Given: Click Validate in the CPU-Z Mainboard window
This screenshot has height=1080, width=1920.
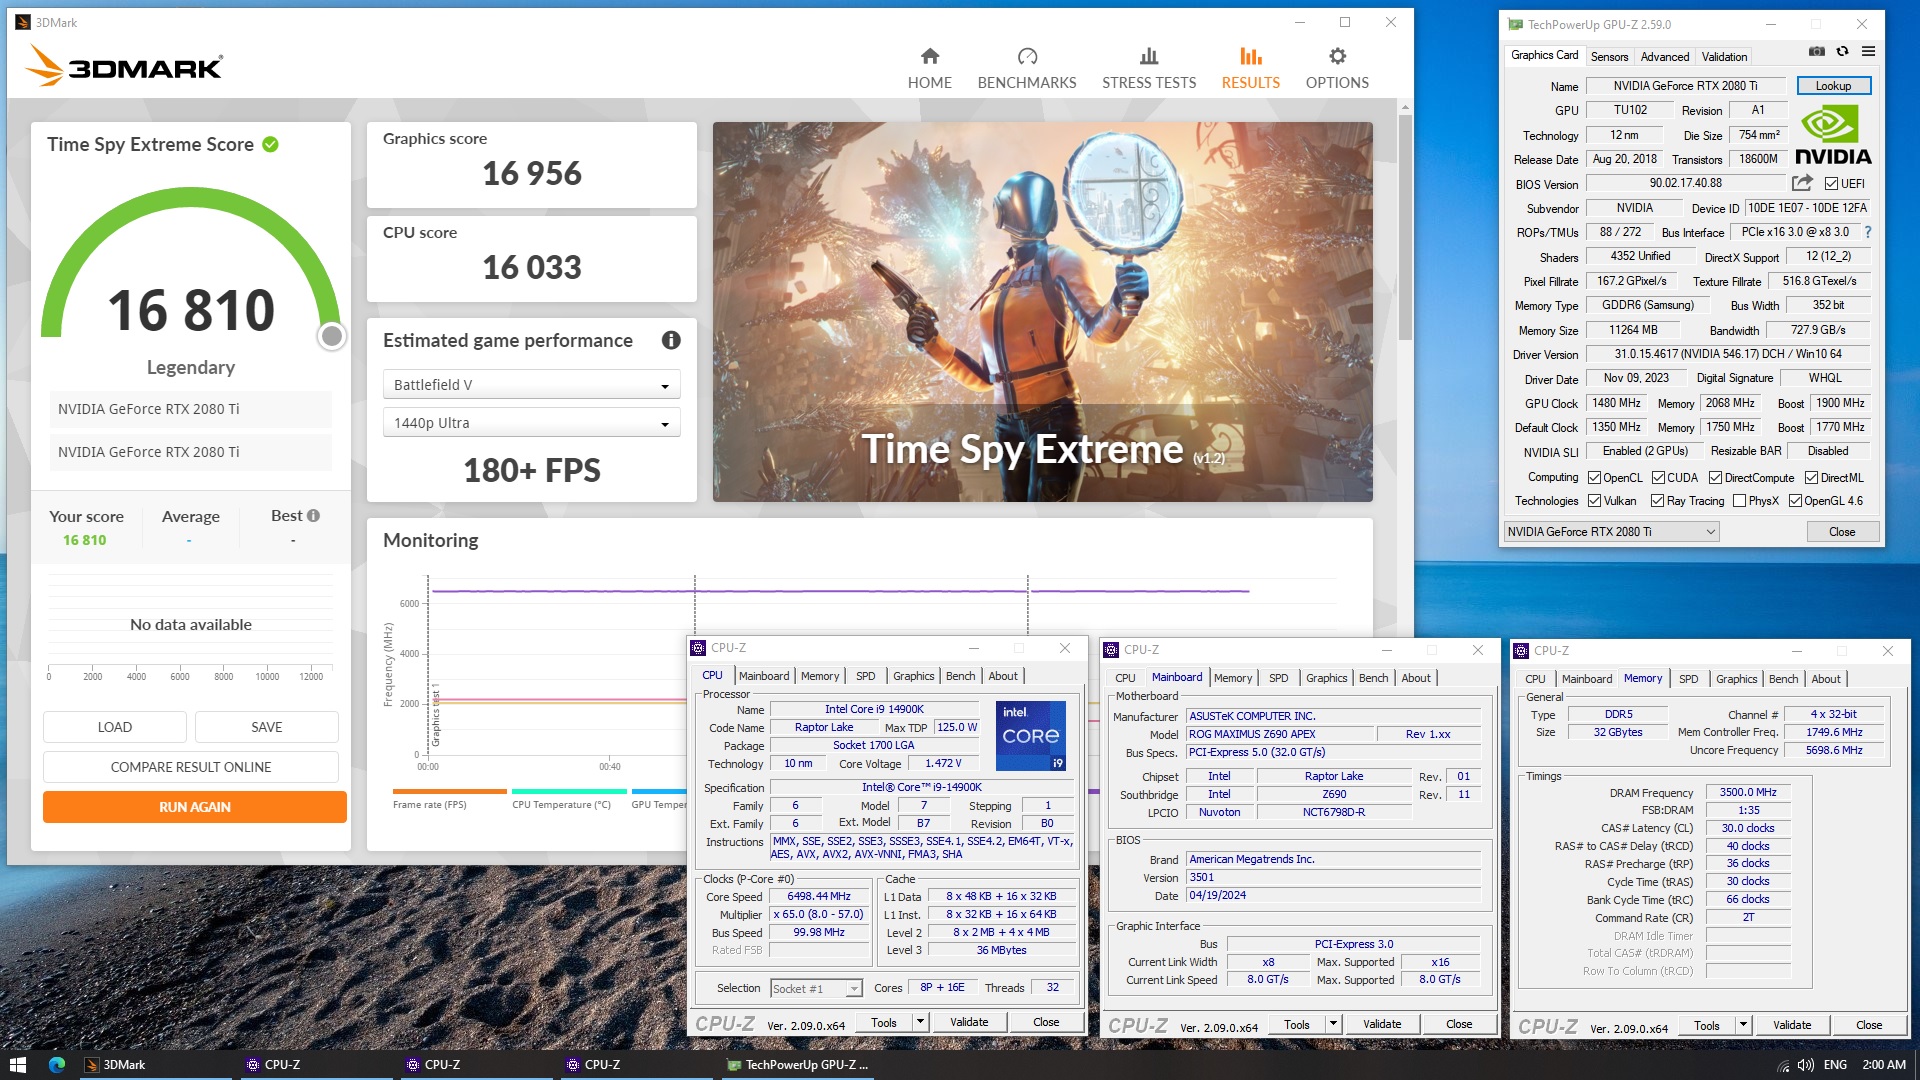Looking at the screenshot, I should 1382,1024.
